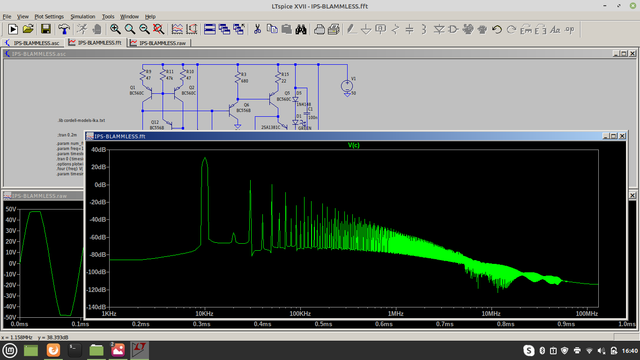
Task: Open the Tools menu
Action: point(108,16)
